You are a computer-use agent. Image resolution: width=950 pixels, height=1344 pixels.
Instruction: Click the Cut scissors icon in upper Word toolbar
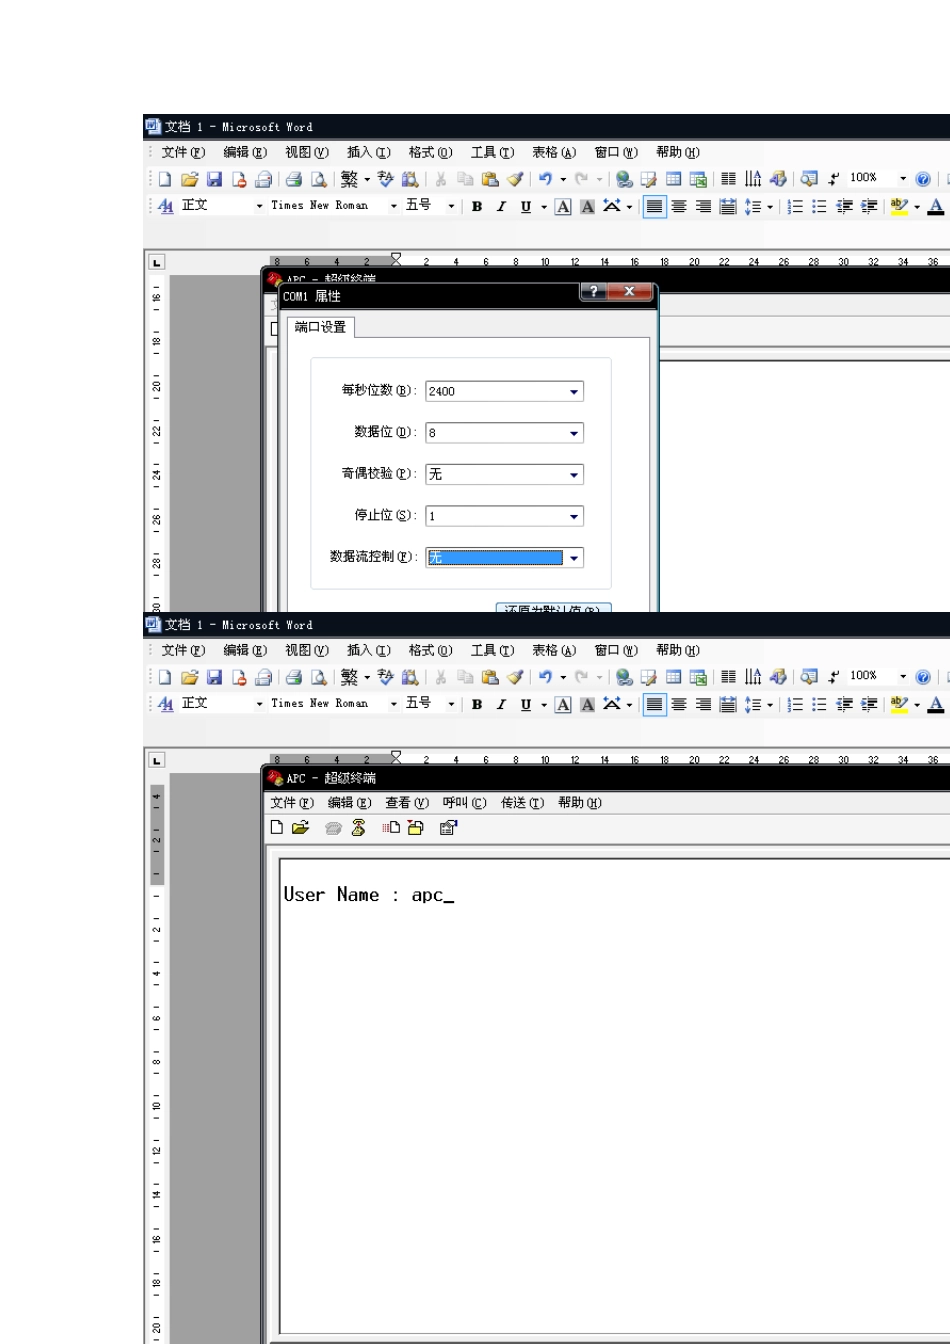(441, 180)
